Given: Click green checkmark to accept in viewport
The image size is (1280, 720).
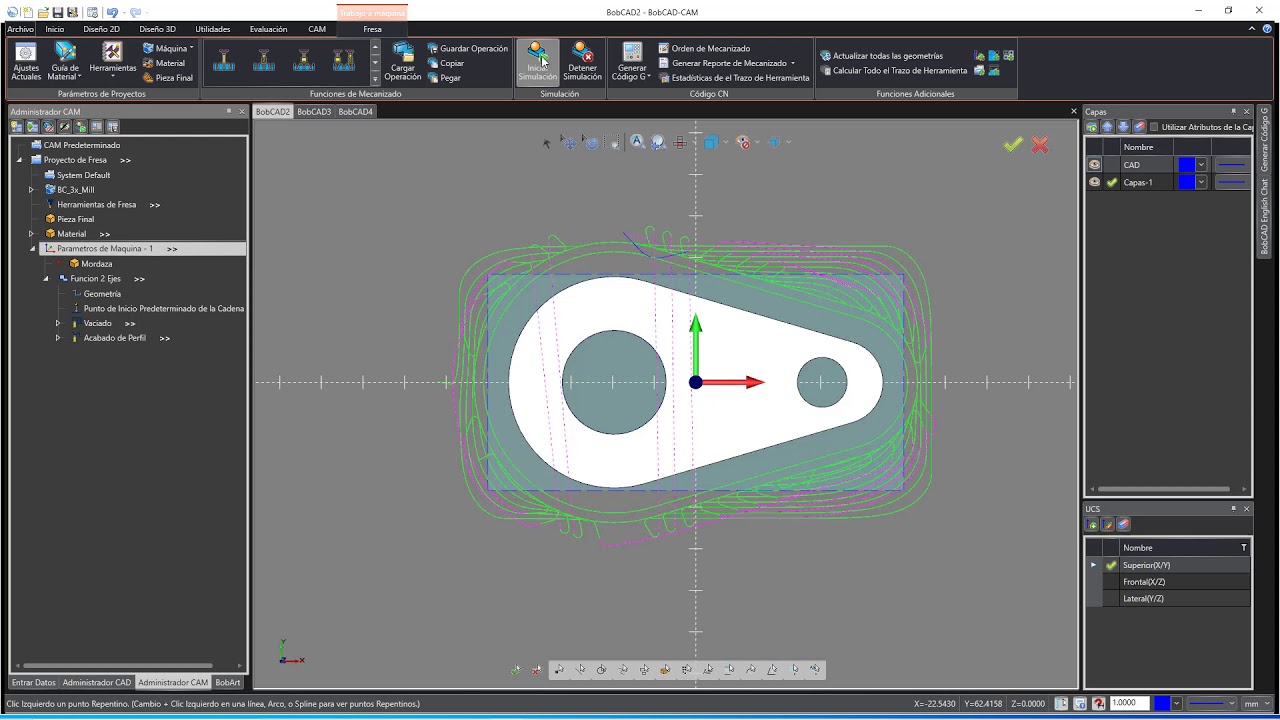Looking at the screenshot, I should pos(1014,145).
